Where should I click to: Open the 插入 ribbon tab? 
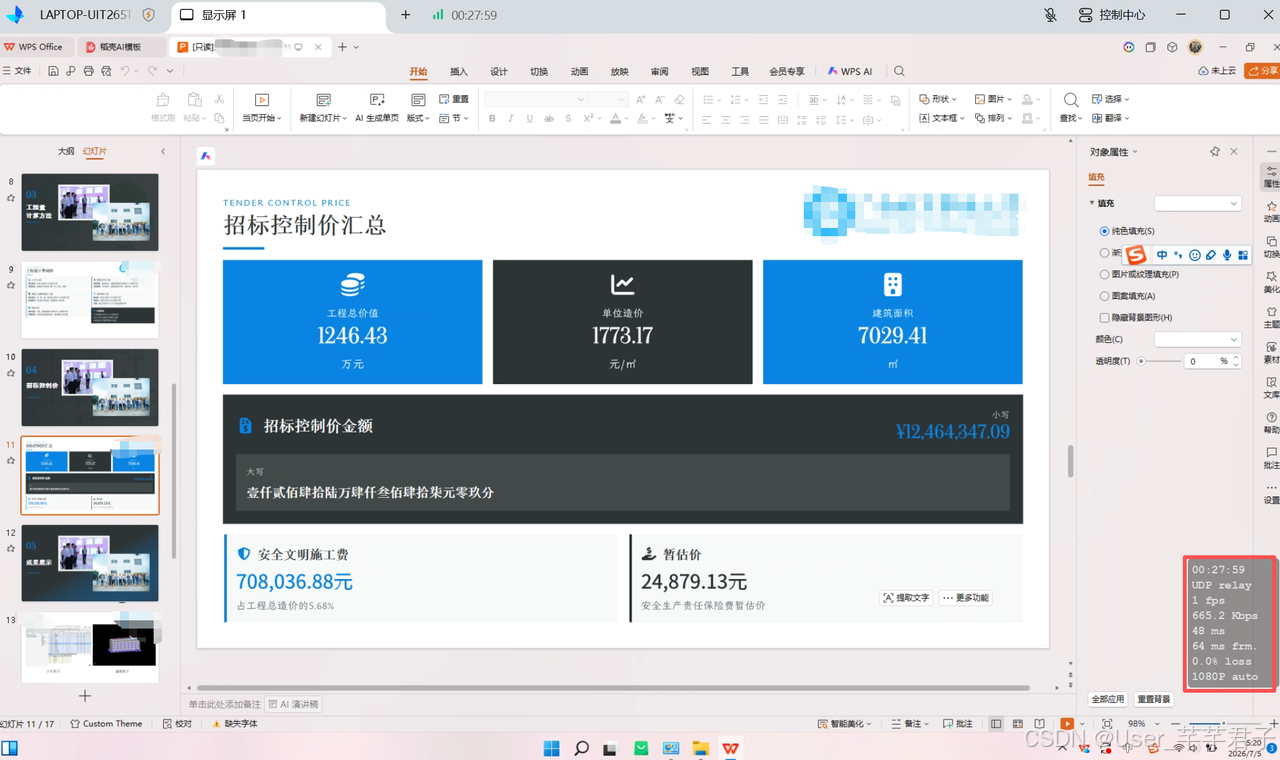click(x=459, y=71)
